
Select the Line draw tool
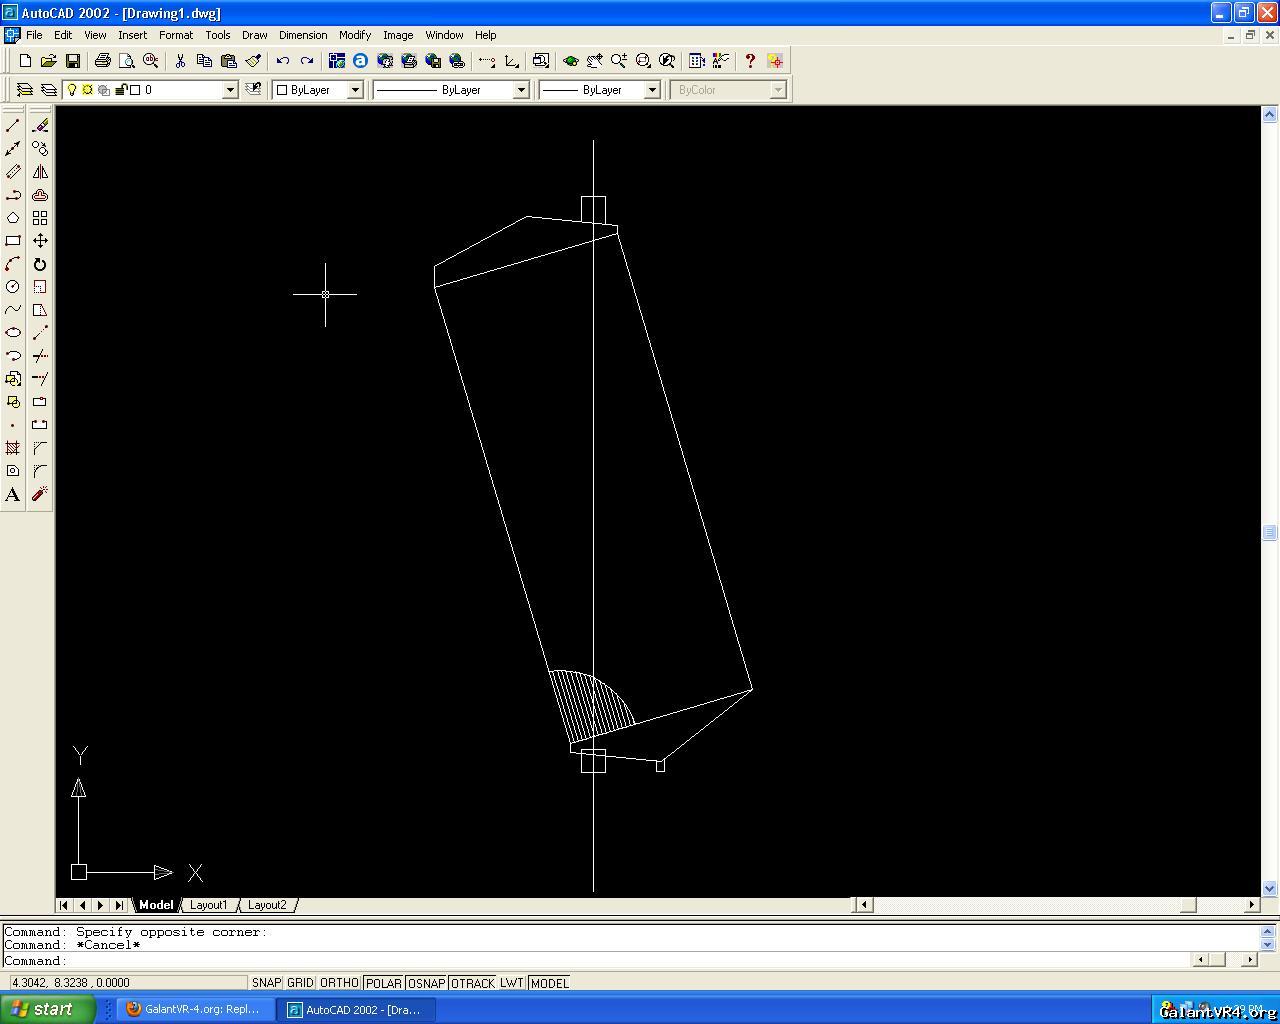click(x=13, y=126)
